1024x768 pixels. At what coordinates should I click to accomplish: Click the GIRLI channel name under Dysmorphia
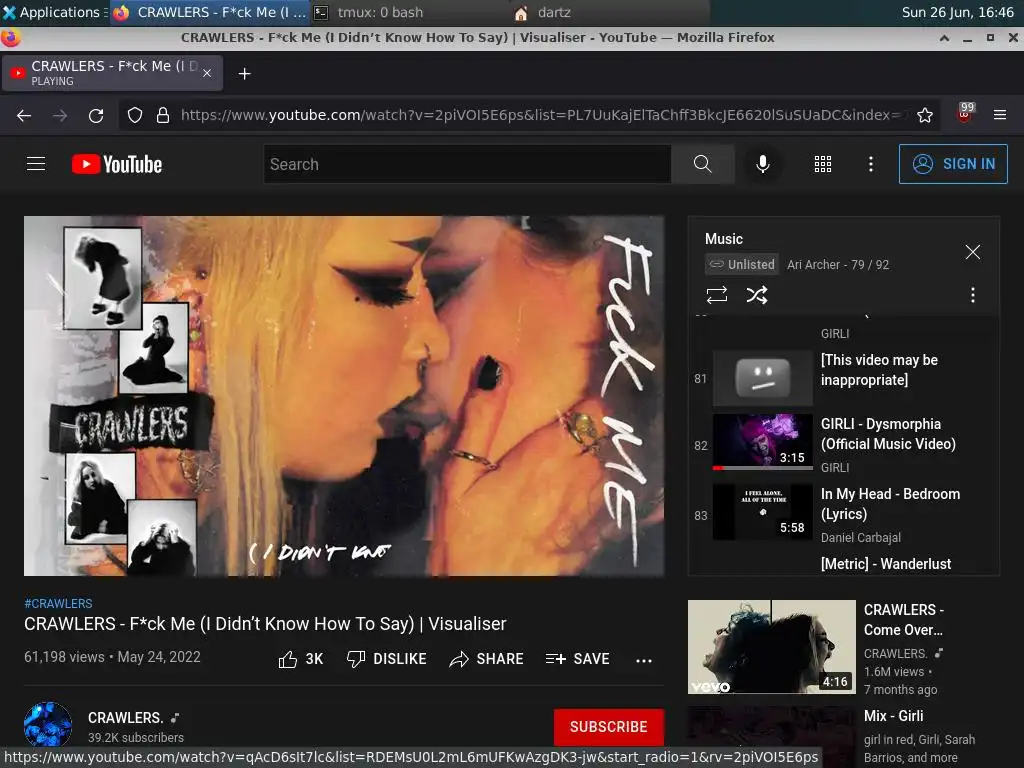tap(835, 468)
